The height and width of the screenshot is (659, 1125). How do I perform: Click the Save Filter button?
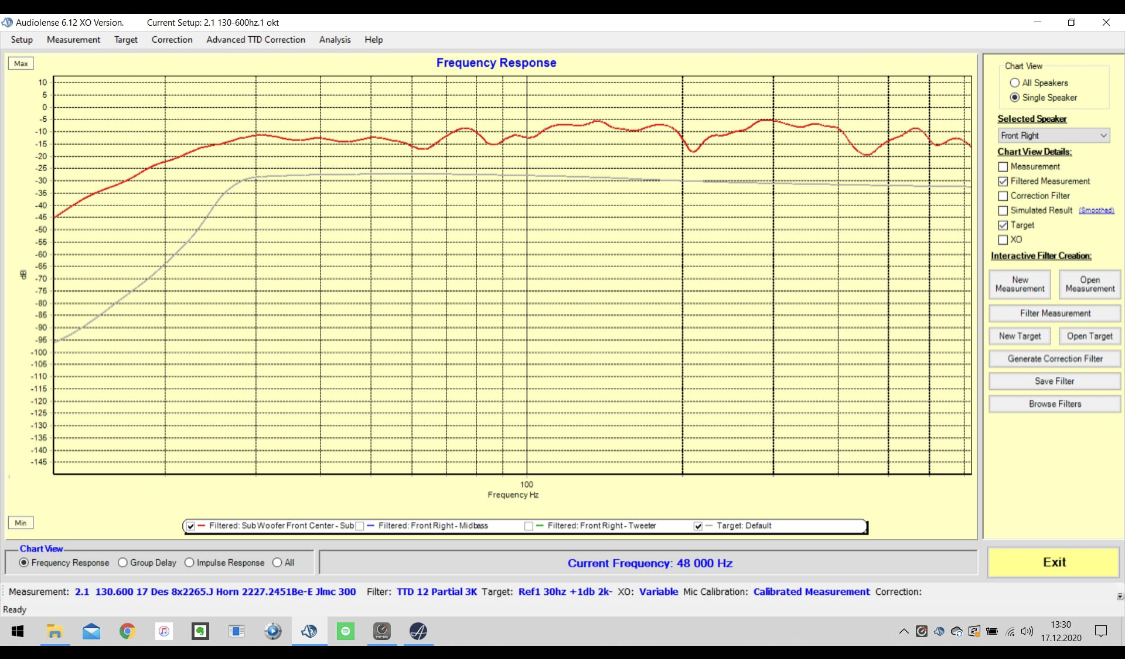coord(1055,381)
